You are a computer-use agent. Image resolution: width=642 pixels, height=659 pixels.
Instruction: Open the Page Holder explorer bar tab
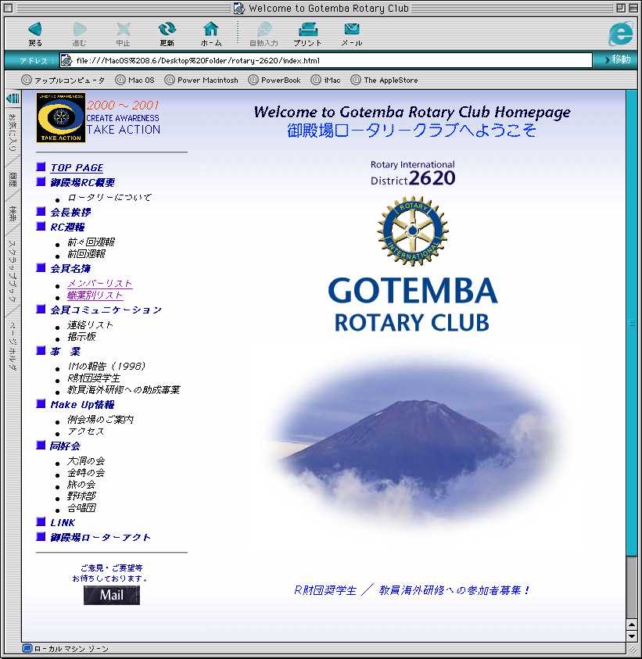13,345
